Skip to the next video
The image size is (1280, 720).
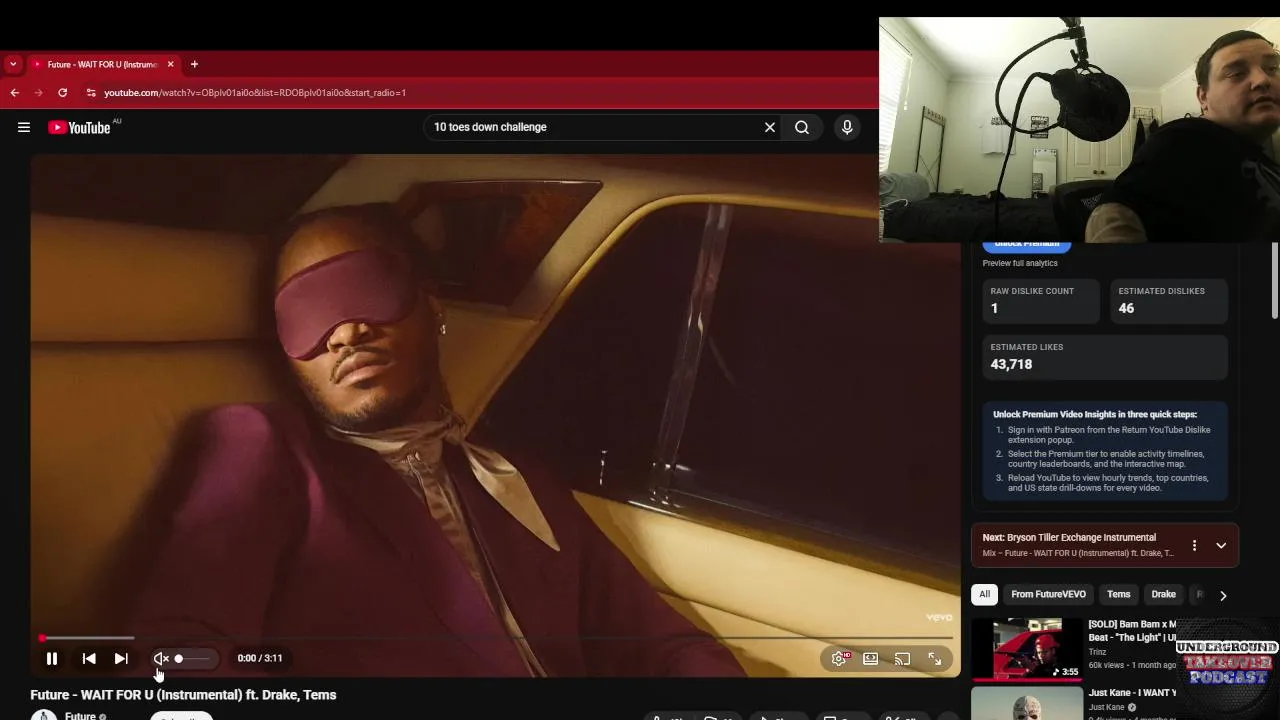[121, 658]
